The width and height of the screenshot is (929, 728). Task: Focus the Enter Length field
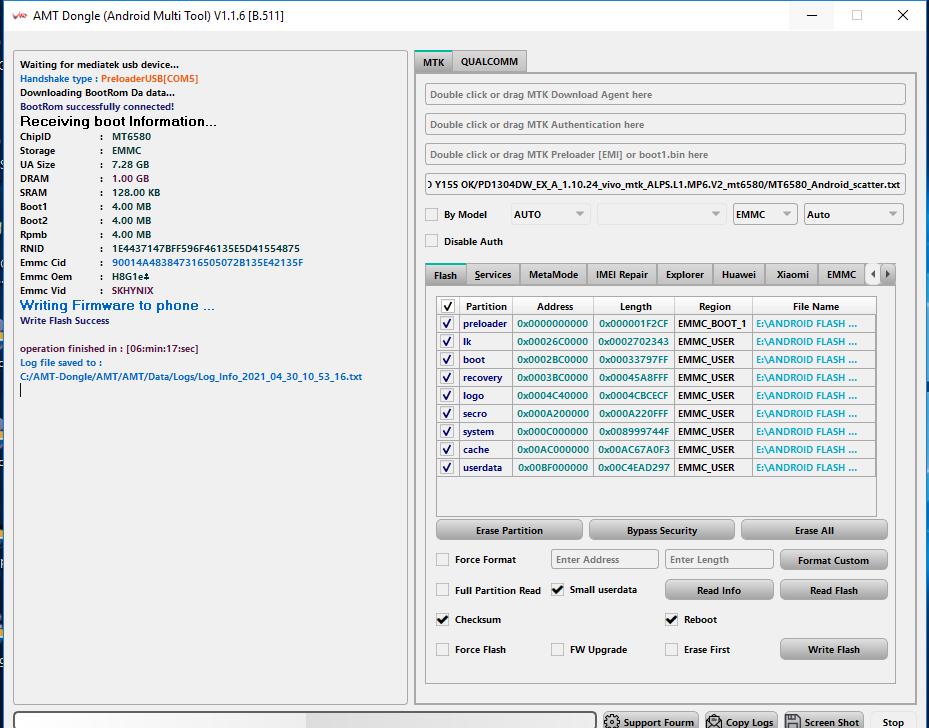click(719, 560)
